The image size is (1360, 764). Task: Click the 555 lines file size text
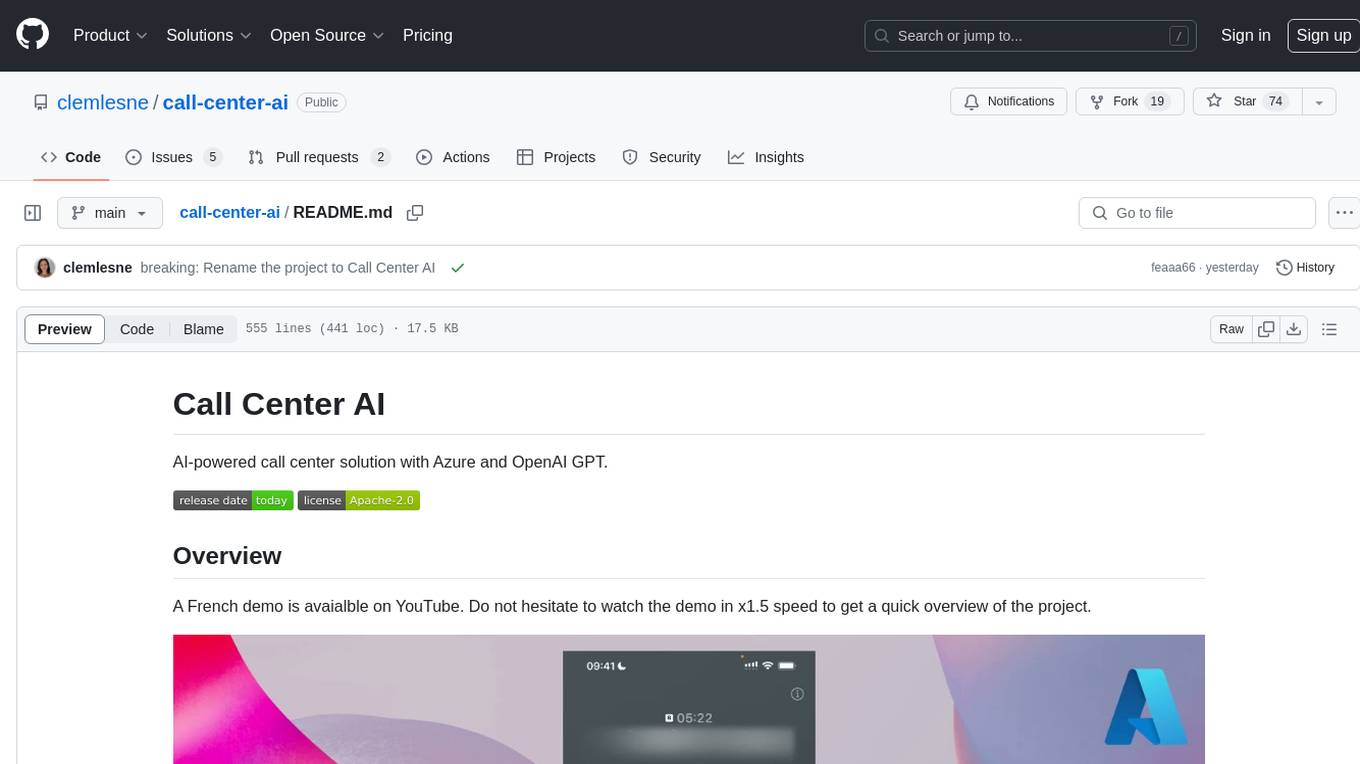coord(352,329)
